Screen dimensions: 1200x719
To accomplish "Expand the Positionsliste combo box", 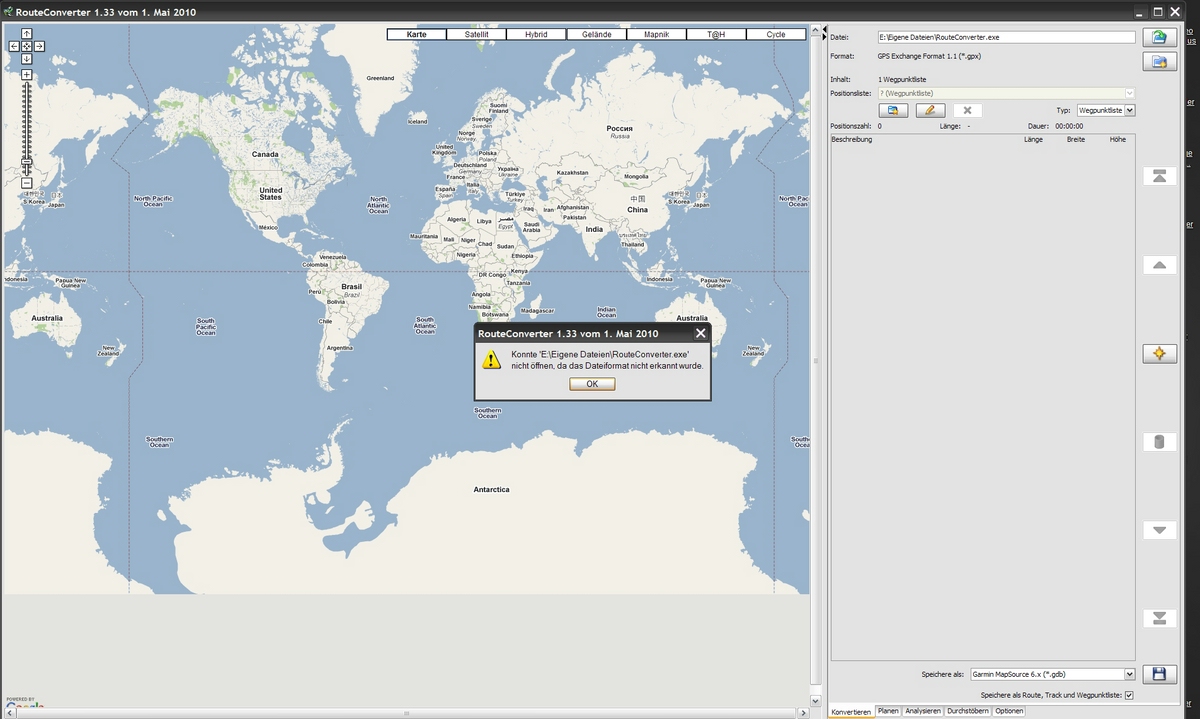I will pyautogui.click(x=1130, y=93).
